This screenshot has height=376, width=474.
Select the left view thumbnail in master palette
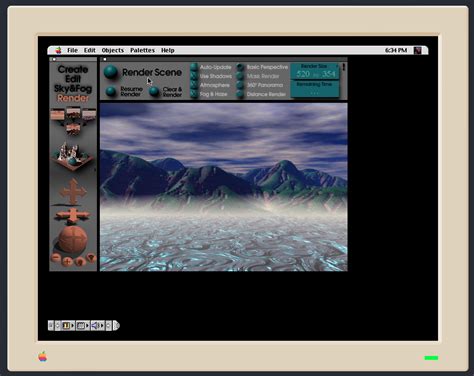(57, 115)
